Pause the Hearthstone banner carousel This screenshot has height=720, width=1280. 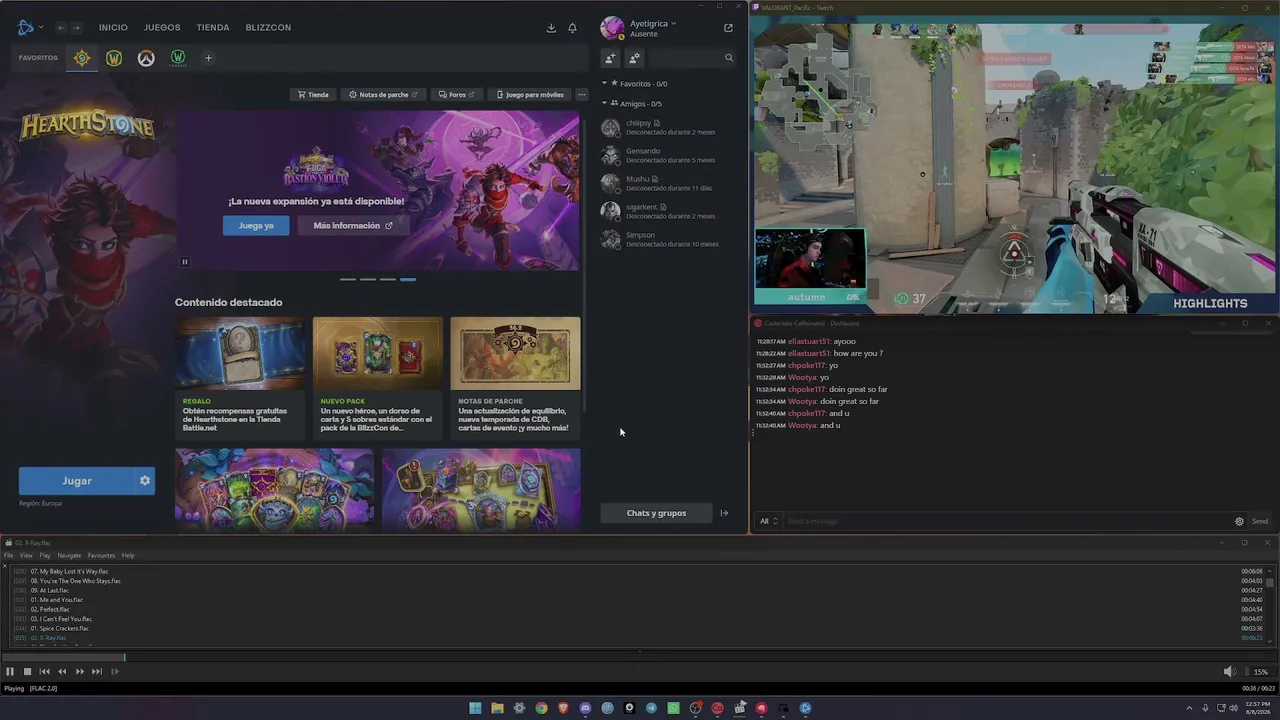coord(185,262)
